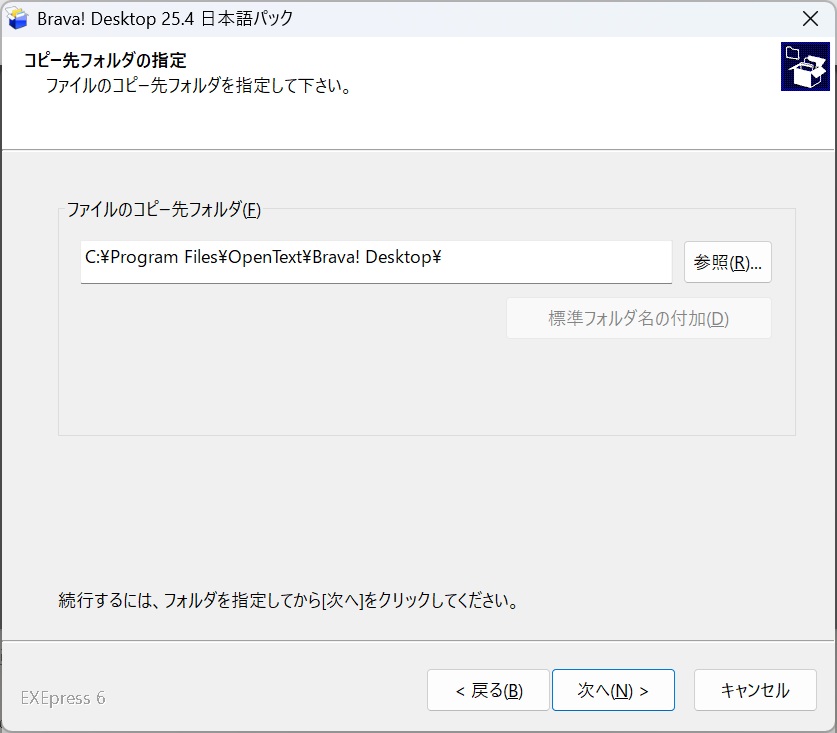The image size is (837, 733).
Task: Click the "C:" drive text in path
Action: [92, 258]
